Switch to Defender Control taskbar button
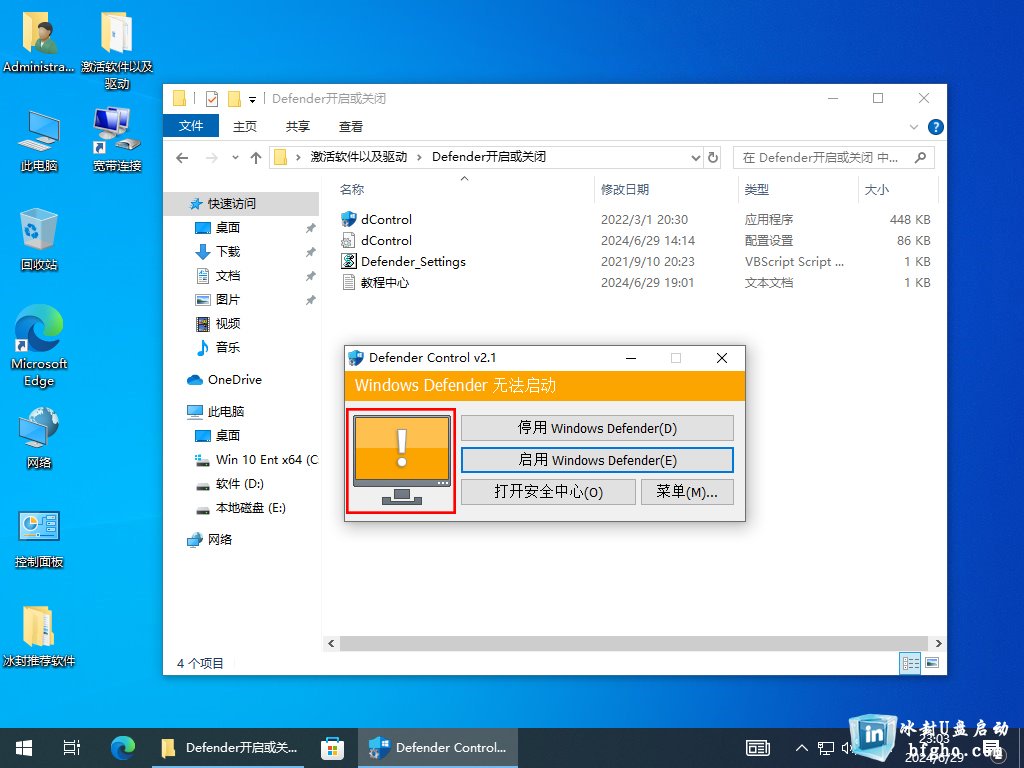 coord(438,748)
